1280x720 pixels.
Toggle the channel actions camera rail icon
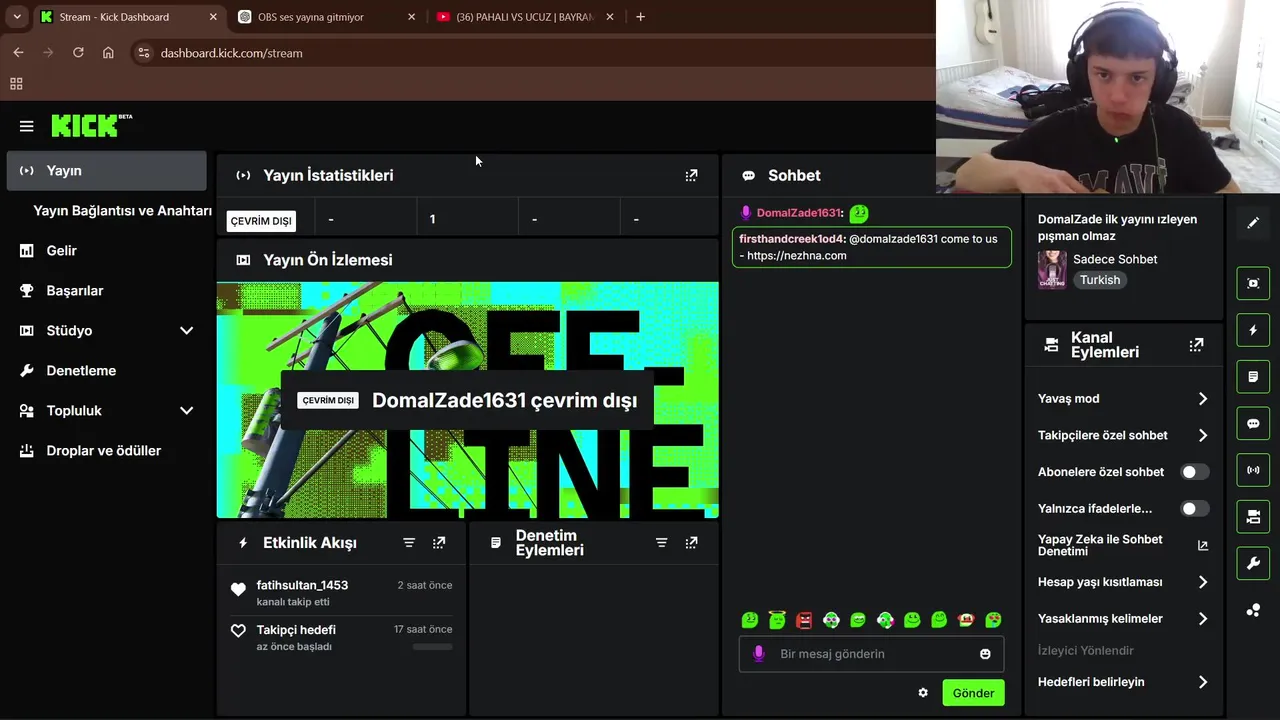[1253, 517]
